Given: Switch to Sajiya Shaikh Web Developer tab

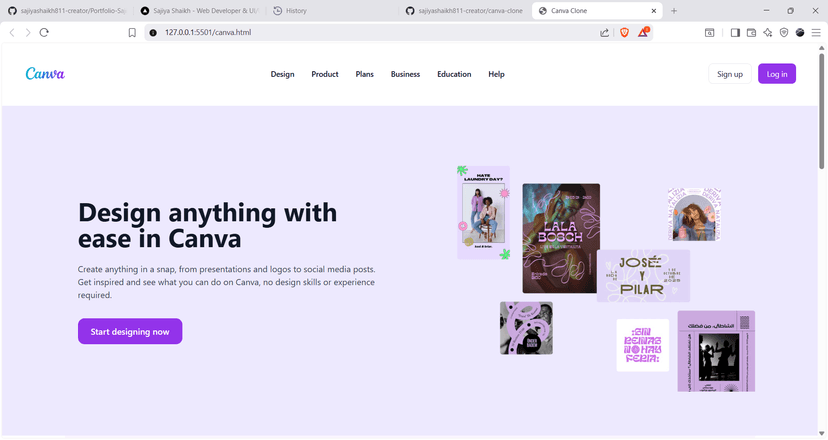Looking at the screenshot, I should pos(200,11).
